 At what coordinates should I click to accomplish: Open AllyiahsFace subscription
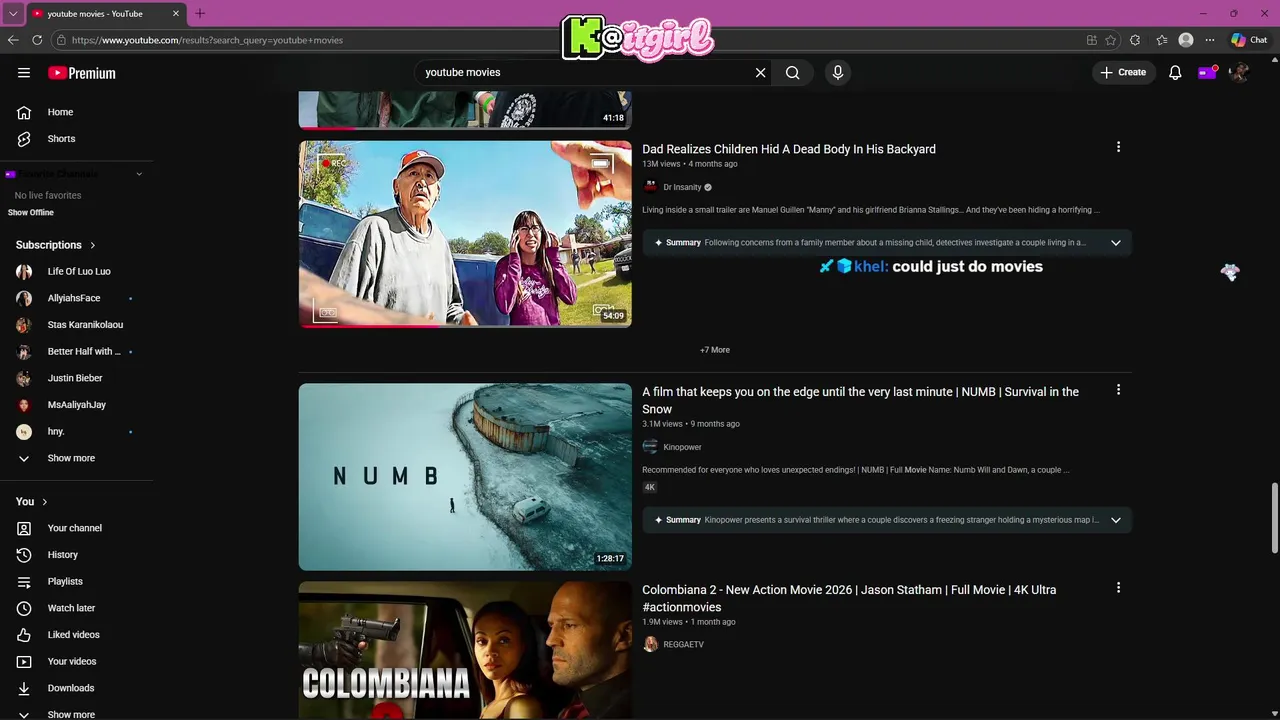point(76,298)
